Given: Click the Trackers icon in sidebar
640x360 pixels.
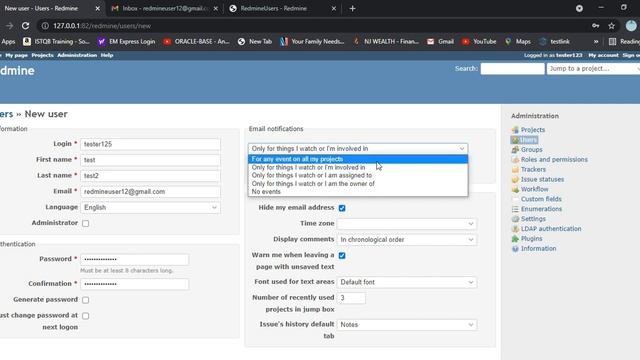Looking at the screenshot, I should [515, 169].
